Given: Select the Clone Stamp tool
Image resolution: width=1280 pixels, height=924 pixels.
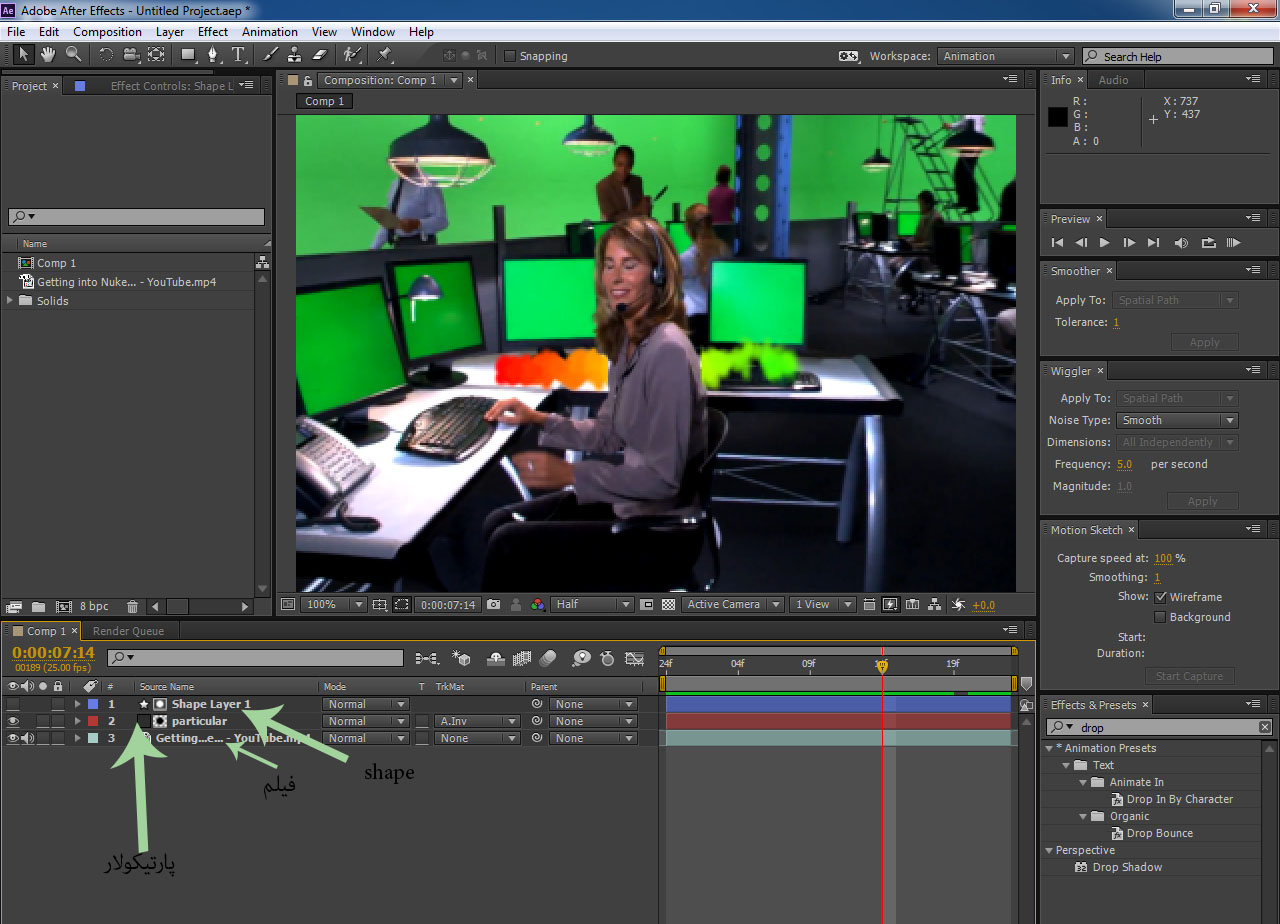Looking at the screenshot, I should point(295,54).
